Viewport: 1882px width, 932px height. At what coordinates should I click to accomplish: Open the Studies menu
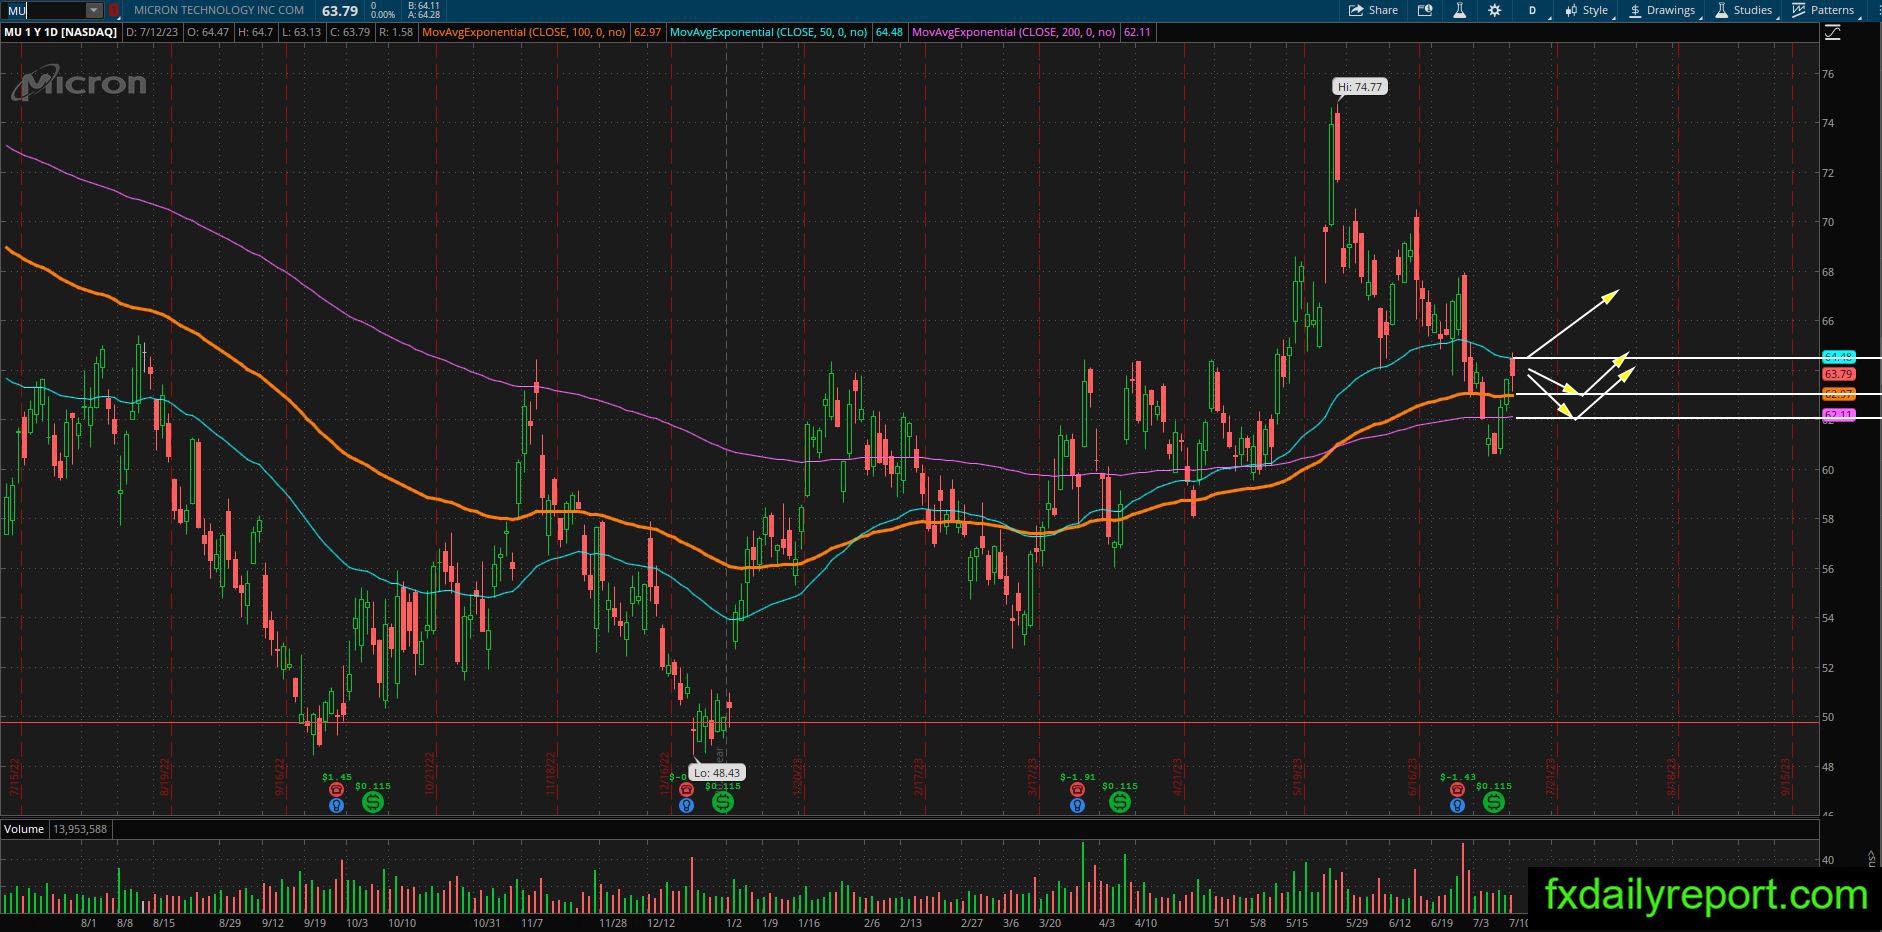point(1745,10)
